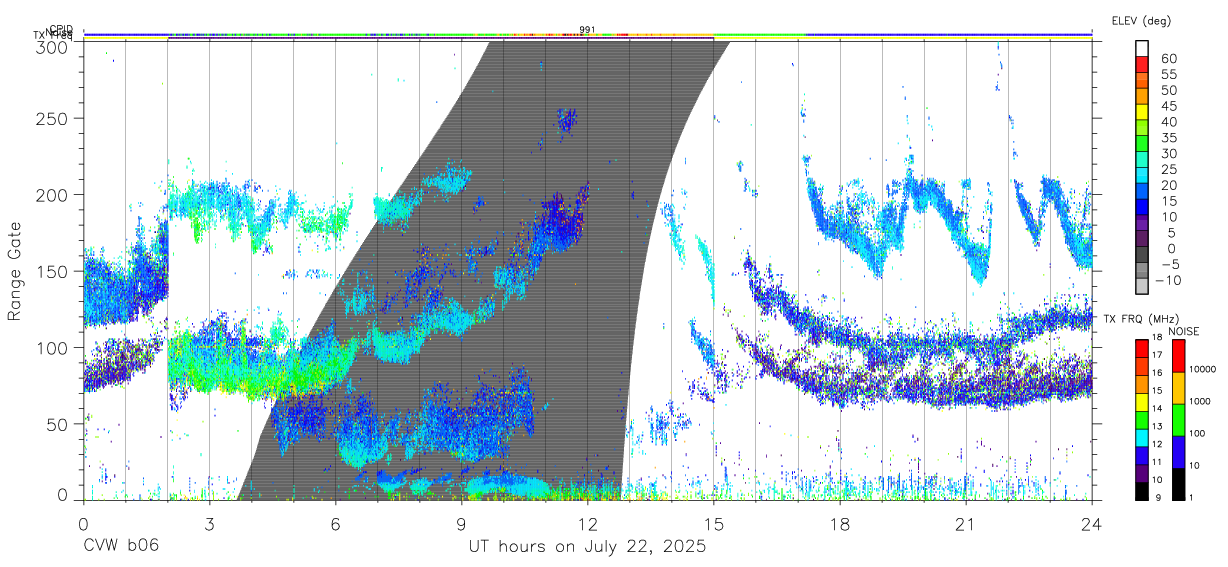The height and width of the screenshot is (567, 1228).
Task: Click the 100 tick on Range Gate axis
Action: 54,347
